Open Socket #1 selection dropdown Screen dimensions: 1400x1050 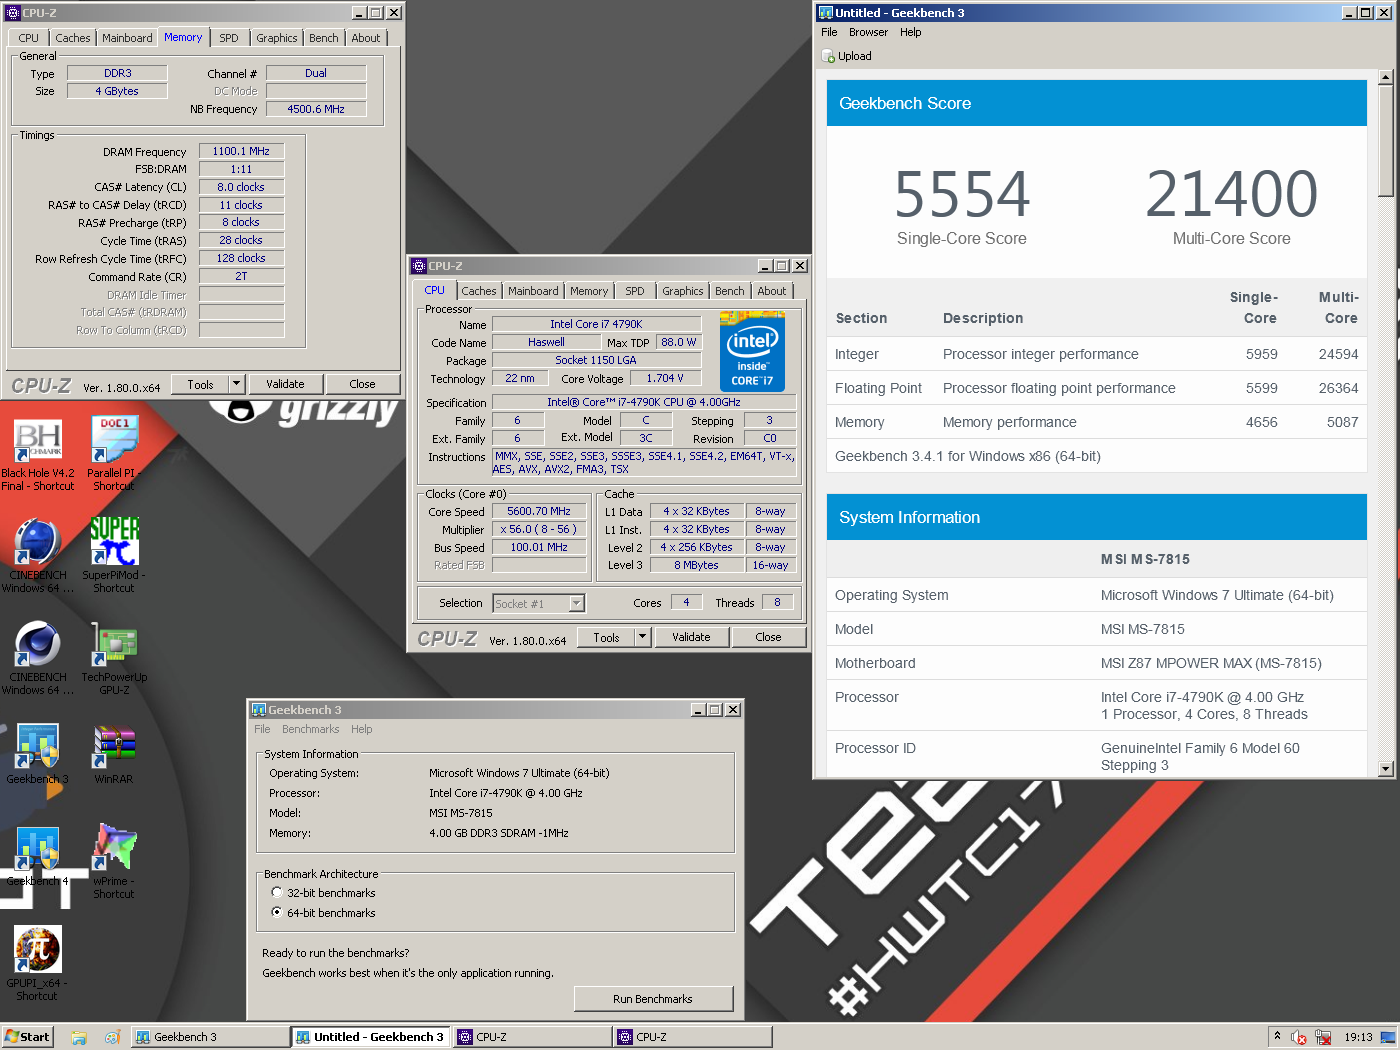coord(538,603)
